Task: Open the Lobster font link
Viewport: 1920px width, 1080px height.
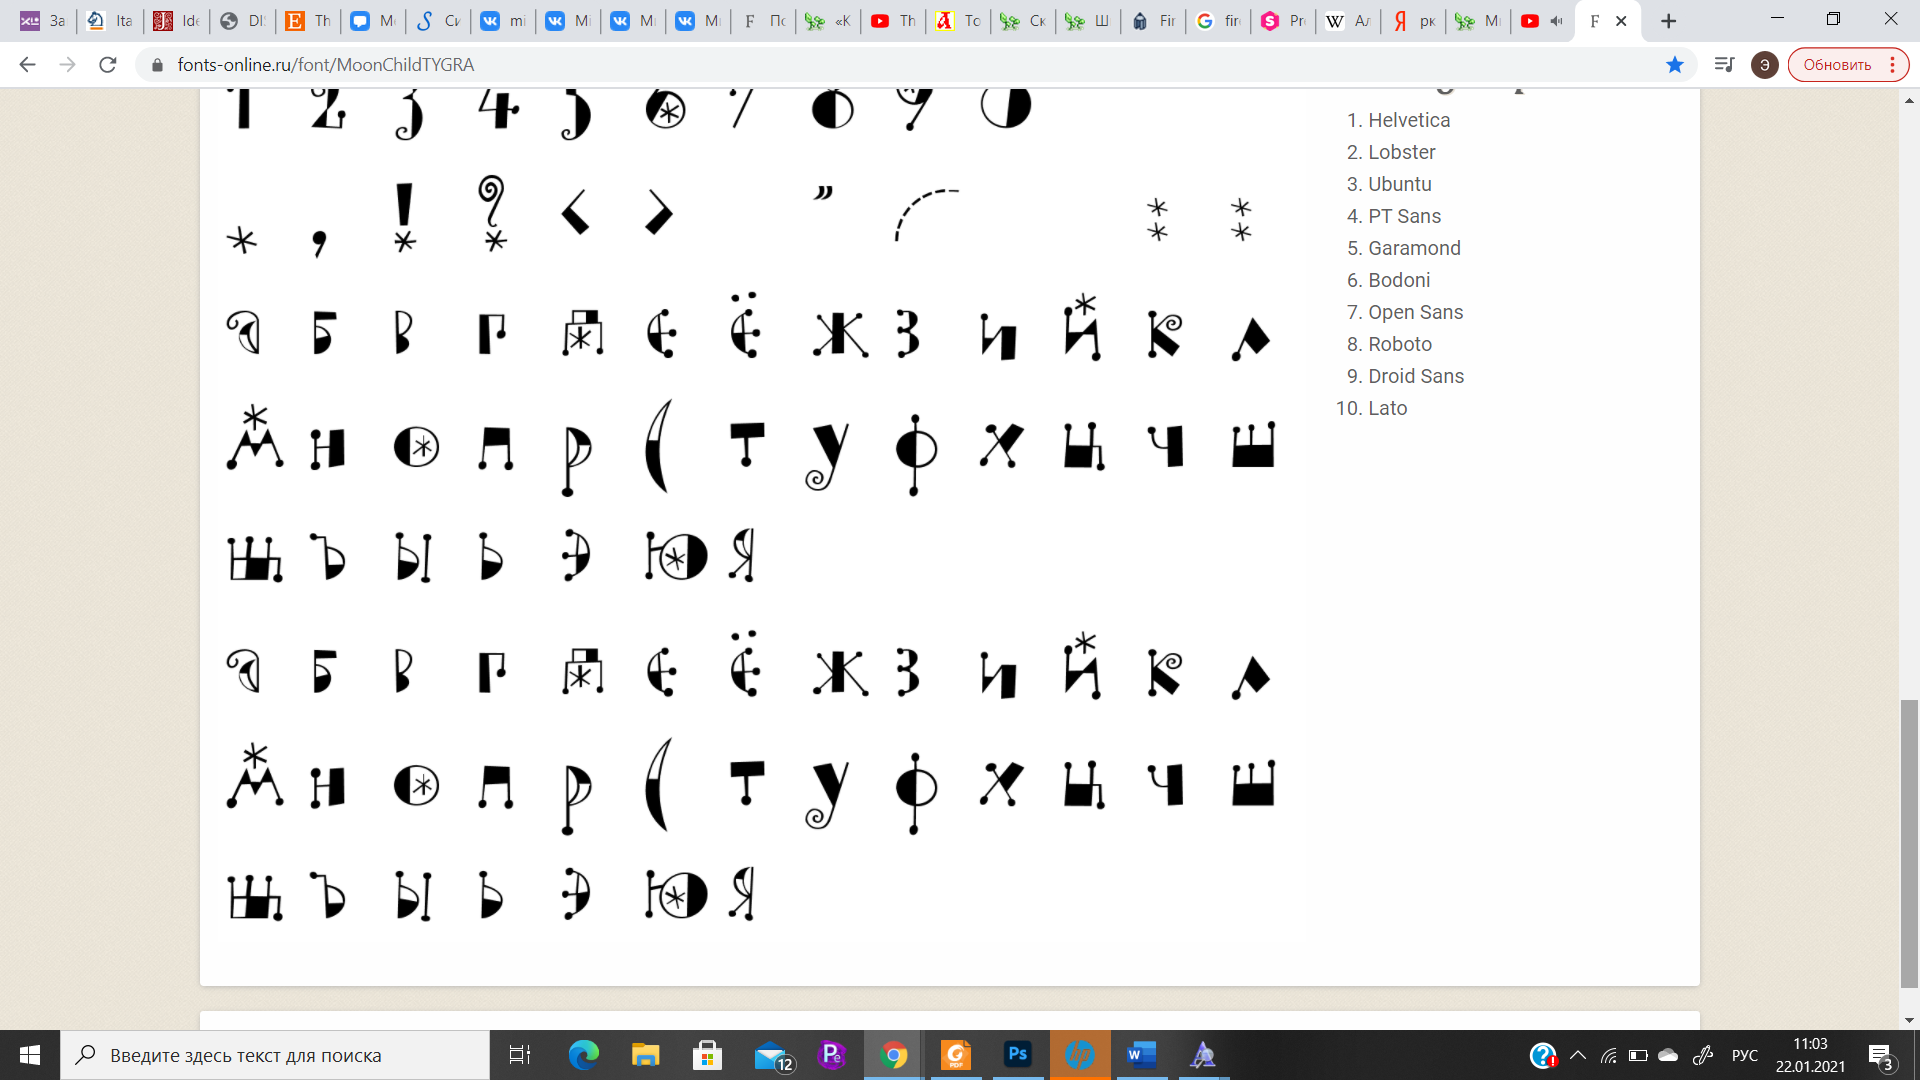Action: (1401, 152)
